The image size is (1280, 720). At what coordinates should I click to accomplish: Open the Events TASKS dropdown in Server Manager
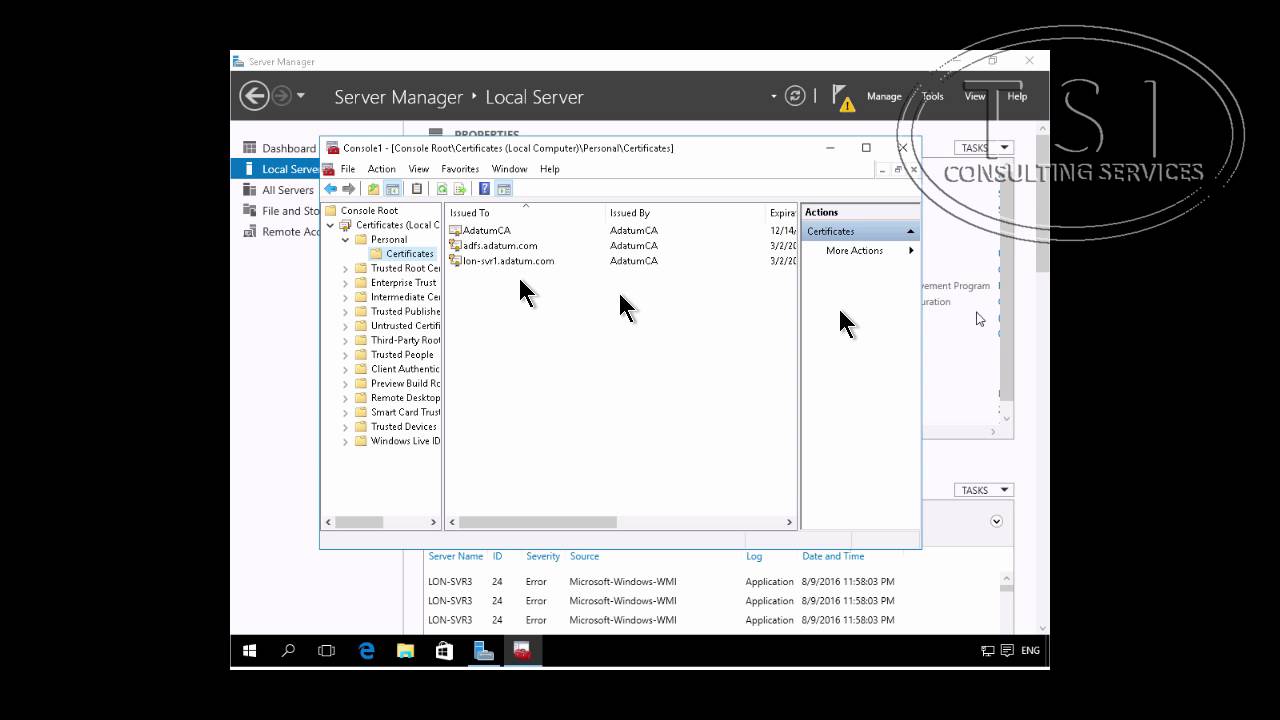tap(986, 490)
